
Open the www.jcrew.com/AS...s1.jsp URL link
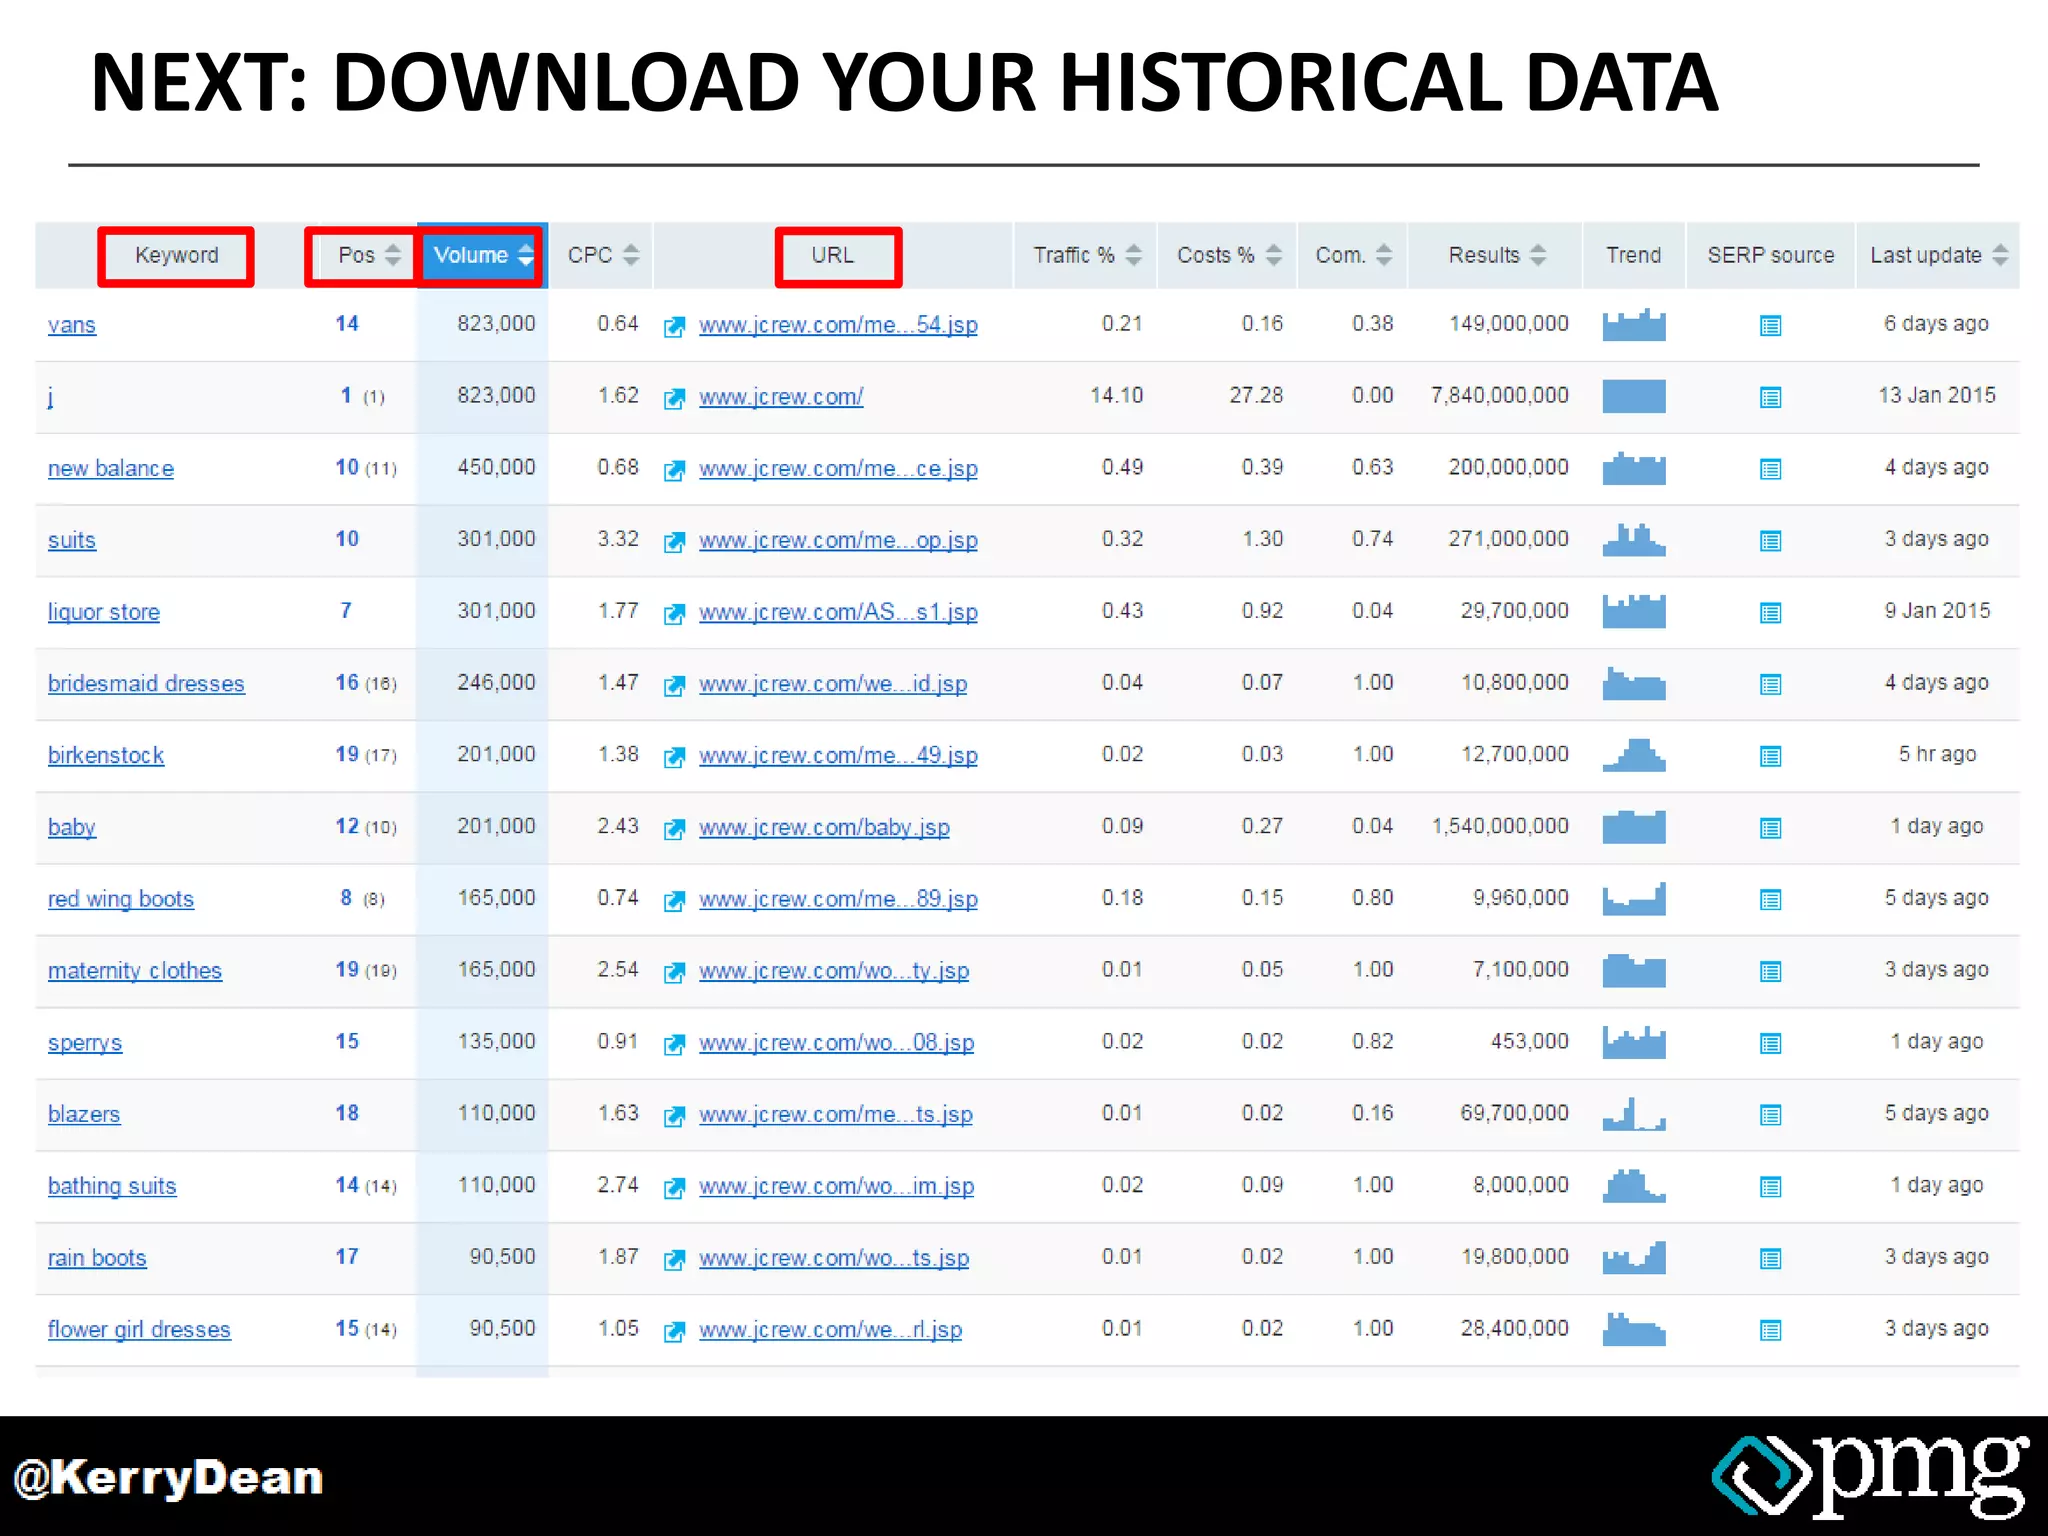click(x=838, y=612)
